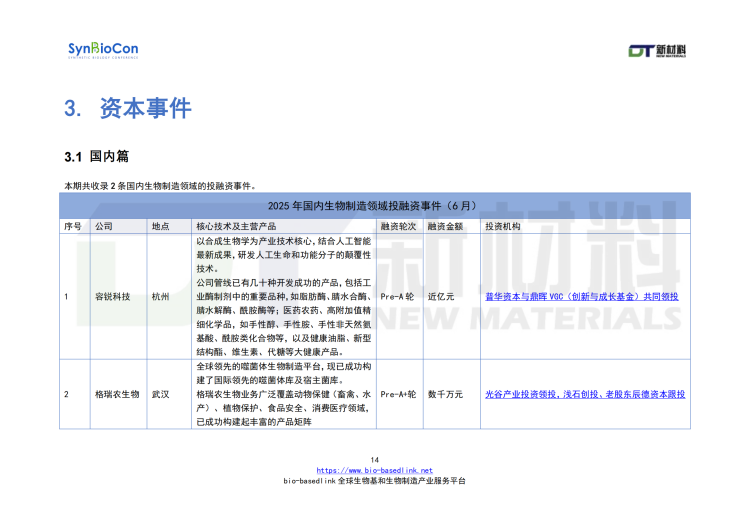Click the 3.1 国内篇 subheading
The width and height of the screenshot is (750, 530).
96,157
